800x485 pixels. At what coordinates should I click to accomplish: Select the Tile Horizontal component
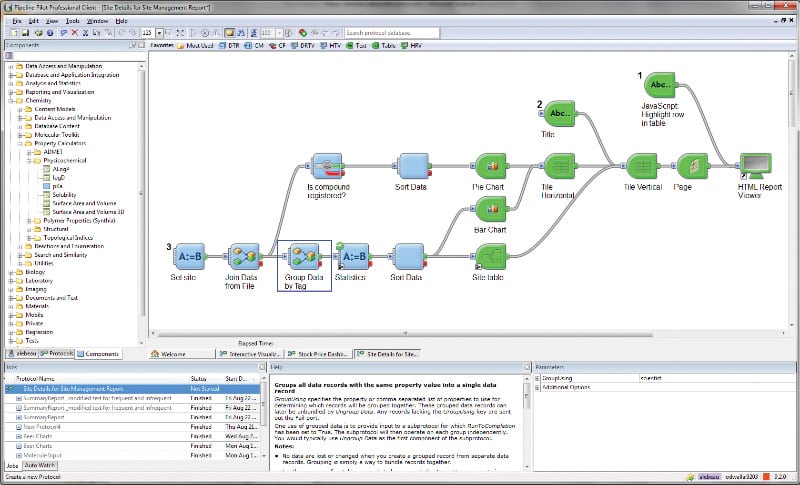(x=559, y=166)
